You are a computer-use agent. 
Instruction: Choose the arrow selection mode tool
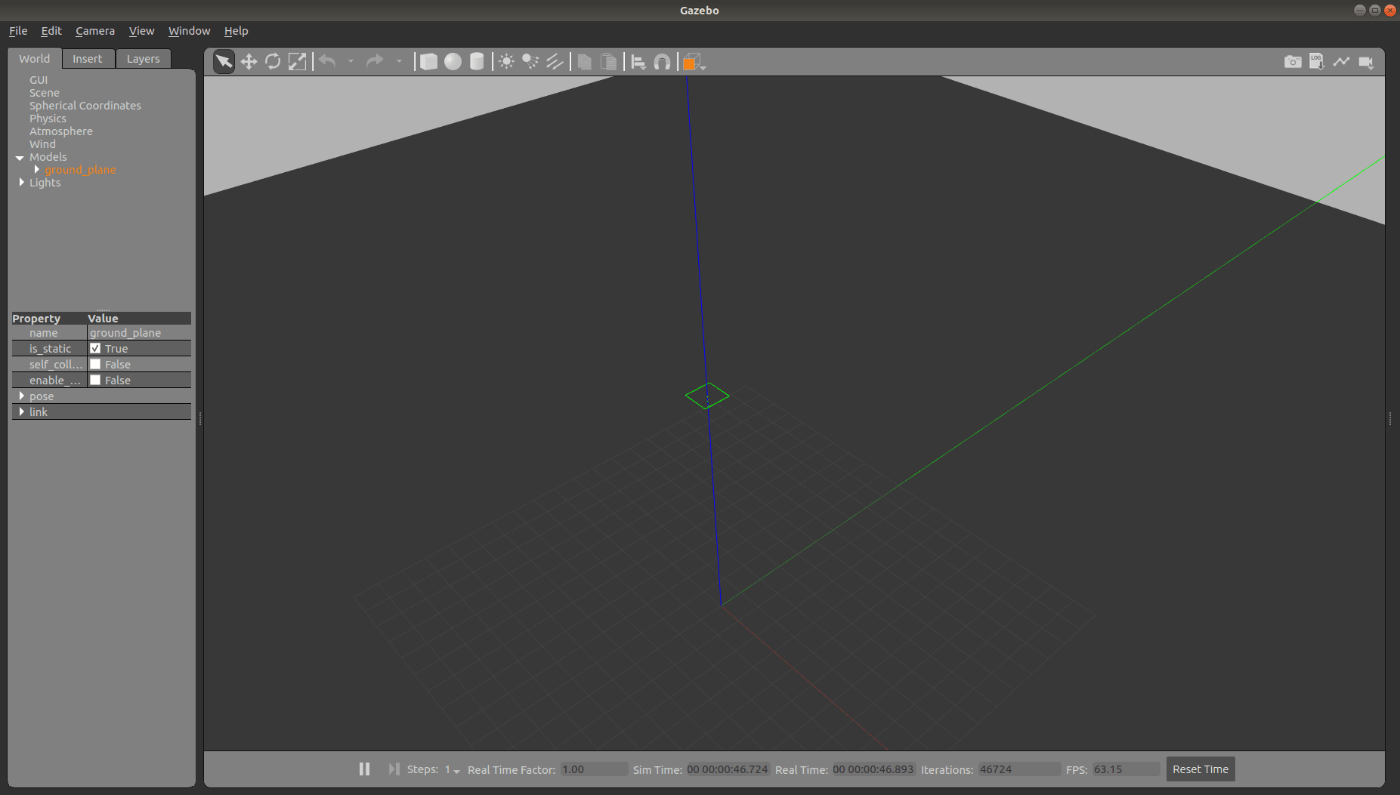click(224, 62)
